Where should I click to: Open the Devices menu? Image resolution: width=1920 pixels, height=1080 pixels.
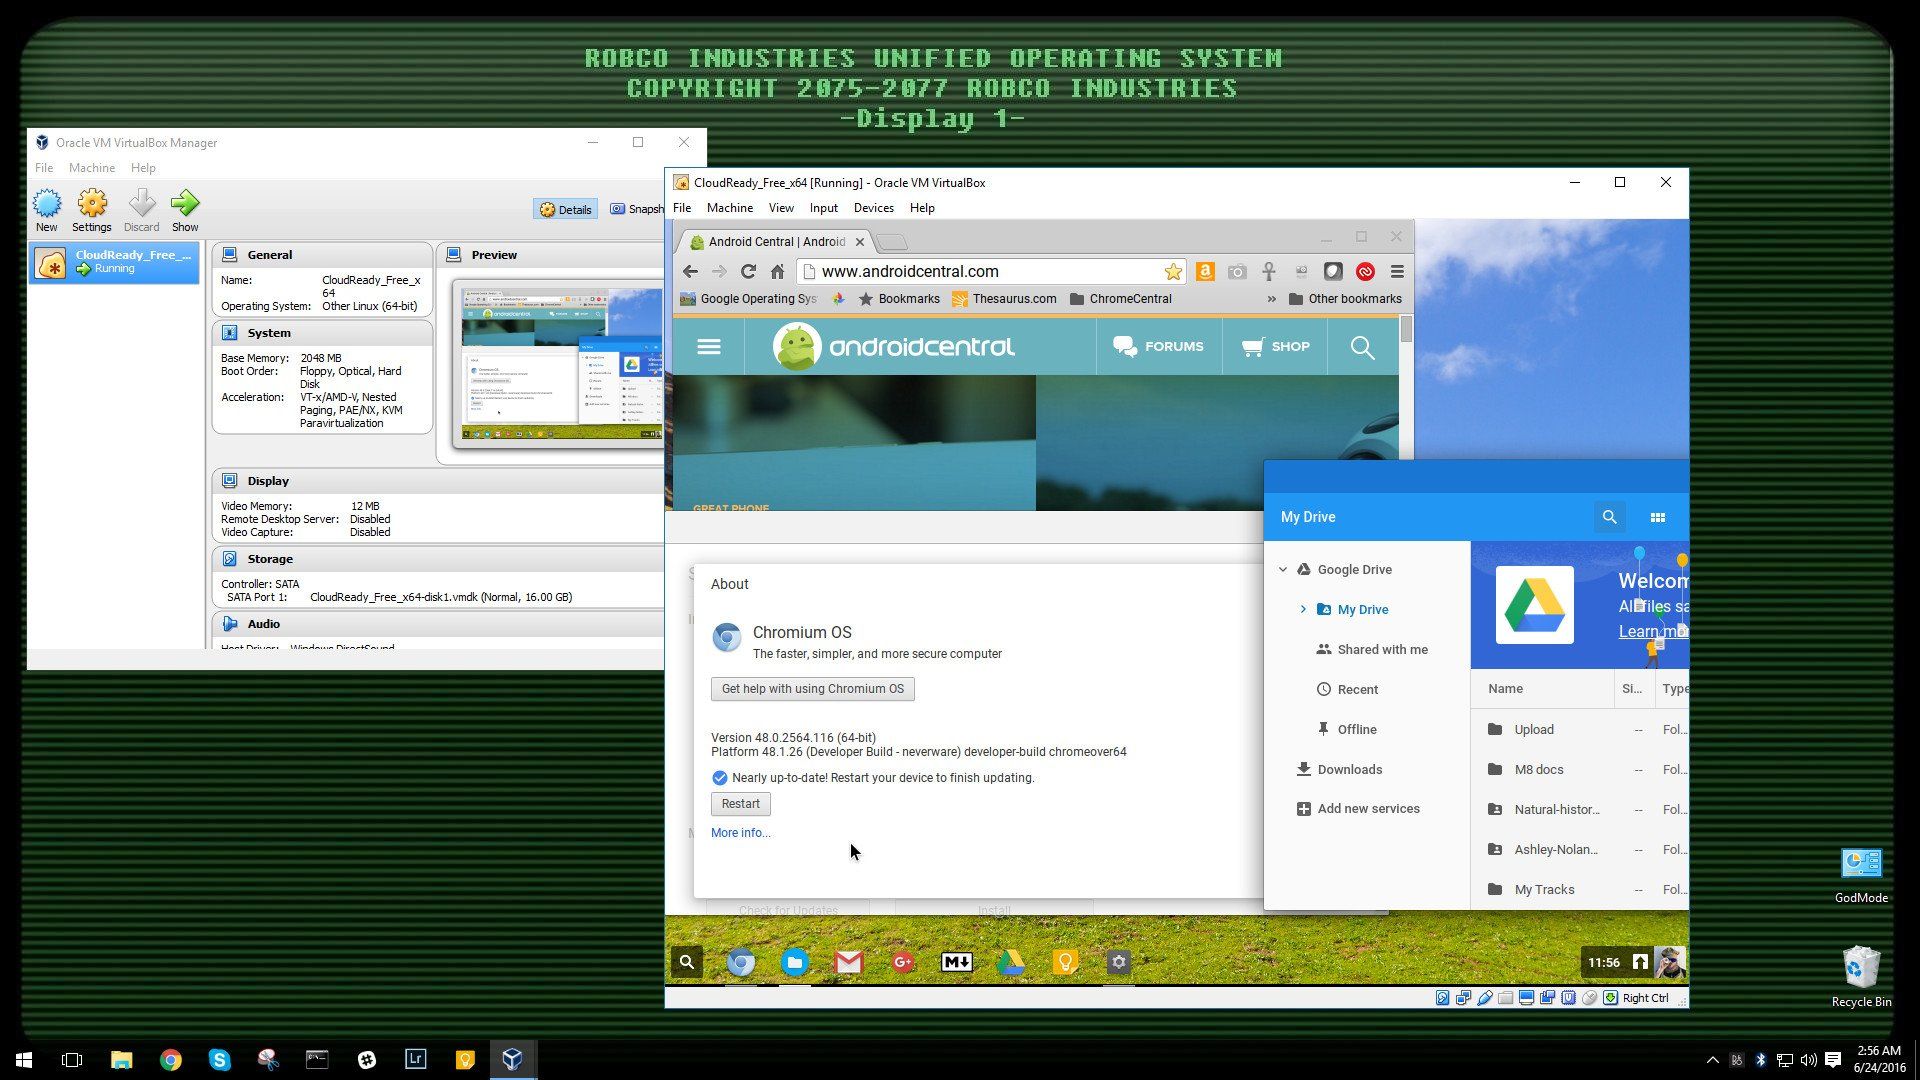pos(873,208)
